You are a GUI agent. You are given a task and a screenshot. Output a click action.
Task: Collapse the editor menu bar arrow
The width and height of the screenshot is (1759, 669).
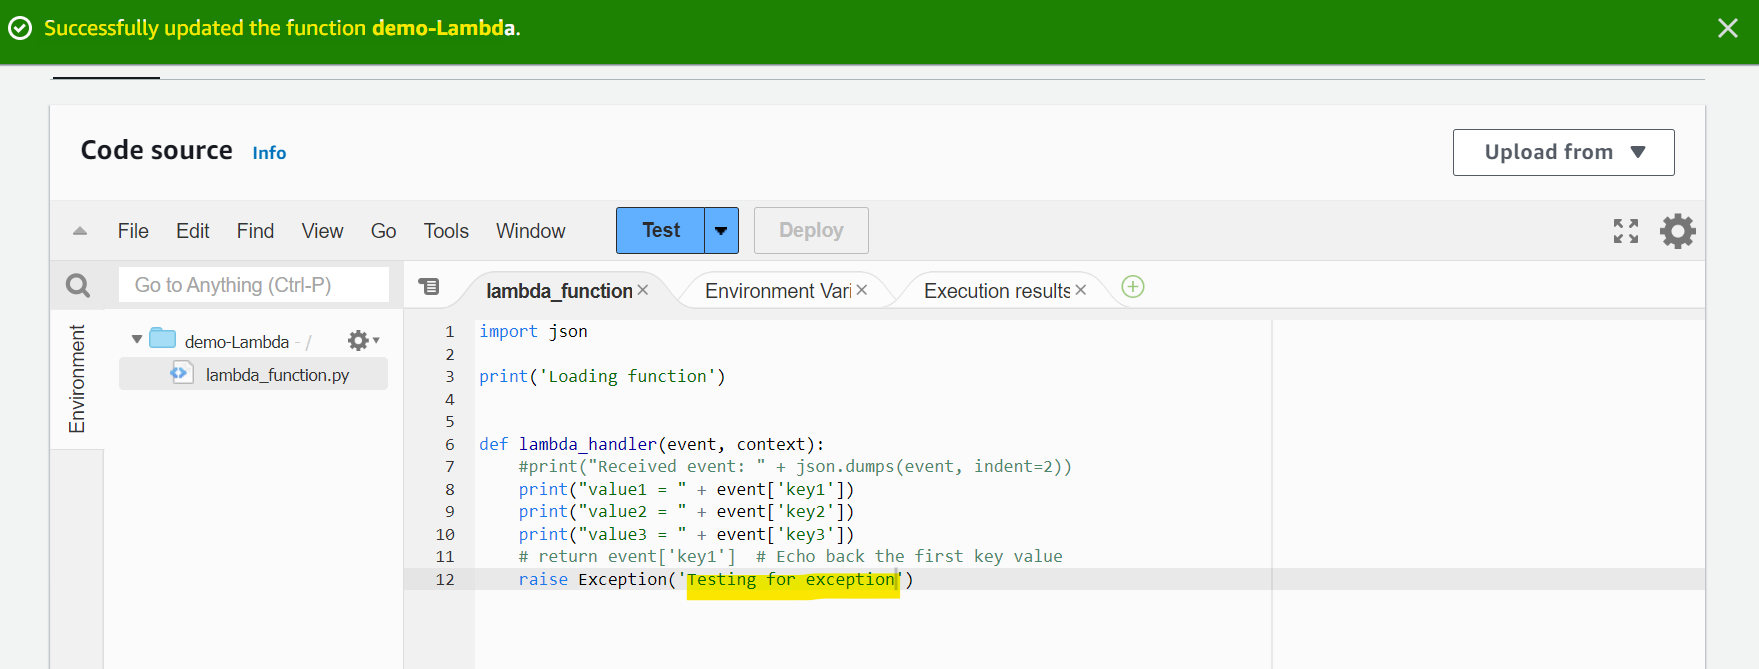click(x=80, y=231)
